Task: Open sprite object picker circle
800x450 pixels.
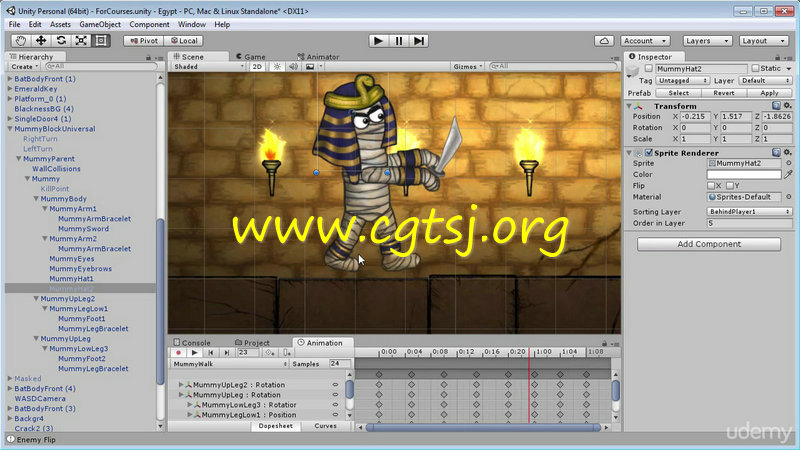Action: click(x=788, y=163)
